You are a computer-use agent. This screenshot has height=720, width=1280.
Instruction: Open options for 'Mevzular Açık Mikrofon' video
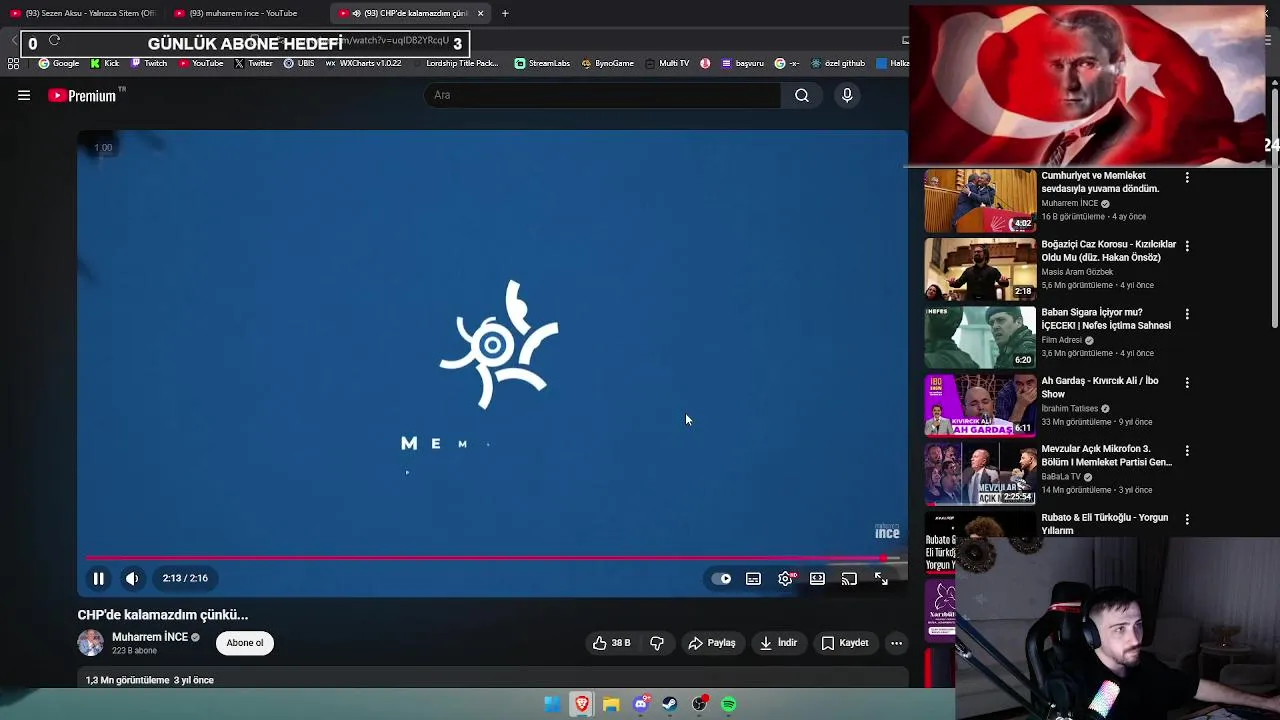[x=1187, y=451]
